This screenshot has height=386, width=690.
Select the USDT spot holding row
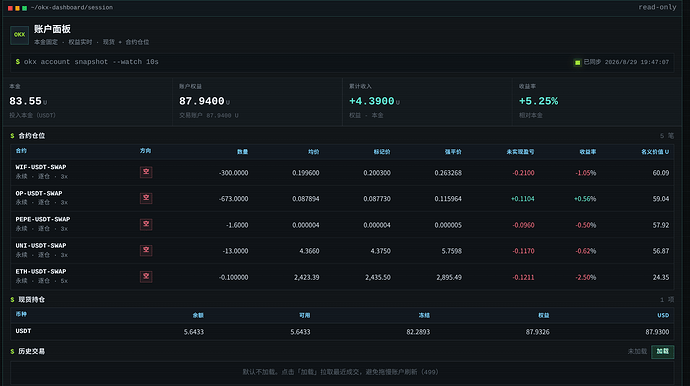point(342,331)
